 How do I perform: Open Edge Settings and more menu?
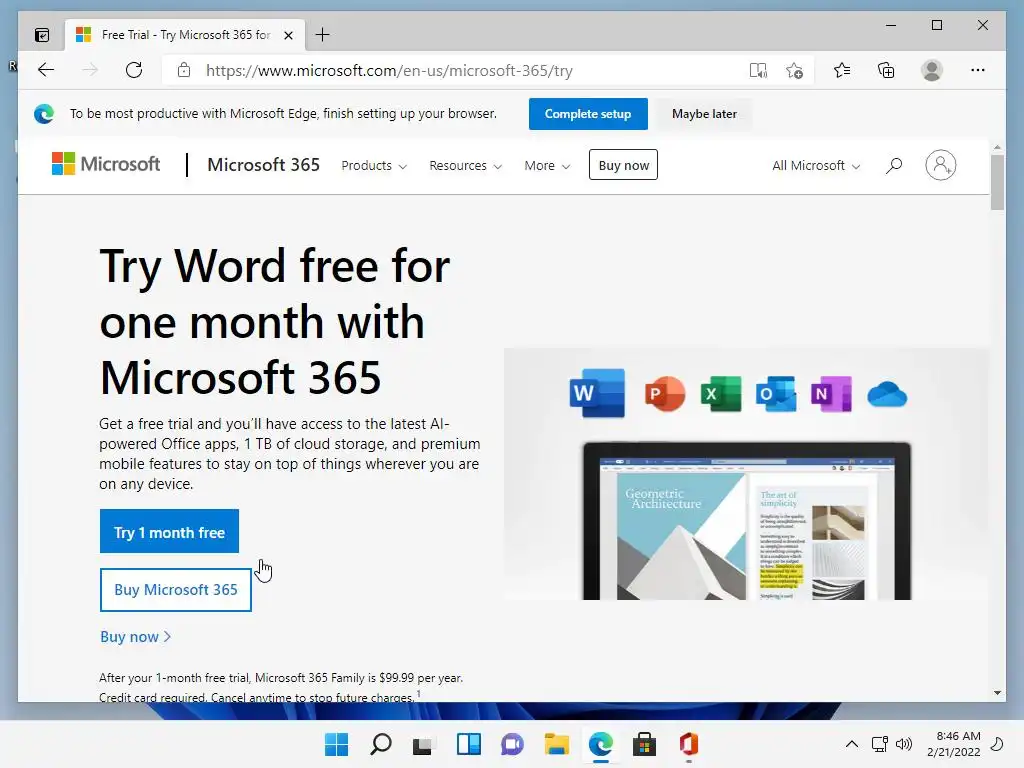[978, 70]
